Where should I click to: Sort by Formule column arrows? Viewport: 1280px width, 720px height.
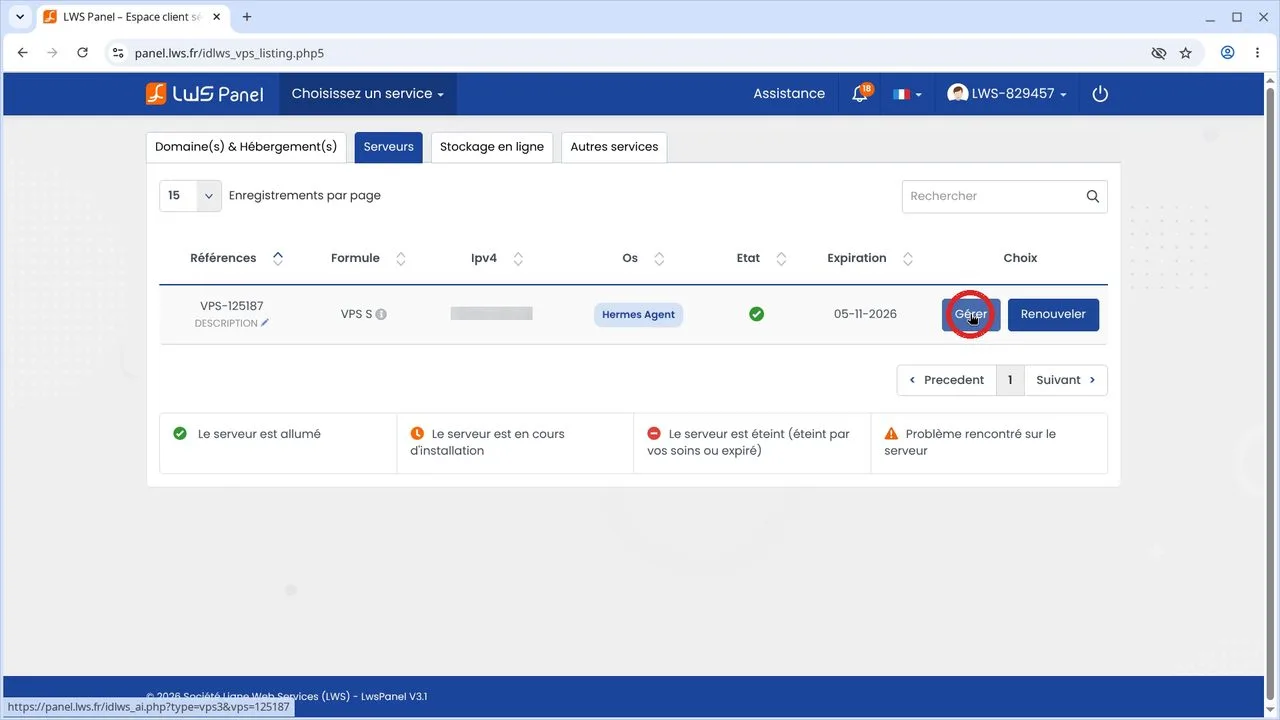pyautogui.click(x=401, y=258)
